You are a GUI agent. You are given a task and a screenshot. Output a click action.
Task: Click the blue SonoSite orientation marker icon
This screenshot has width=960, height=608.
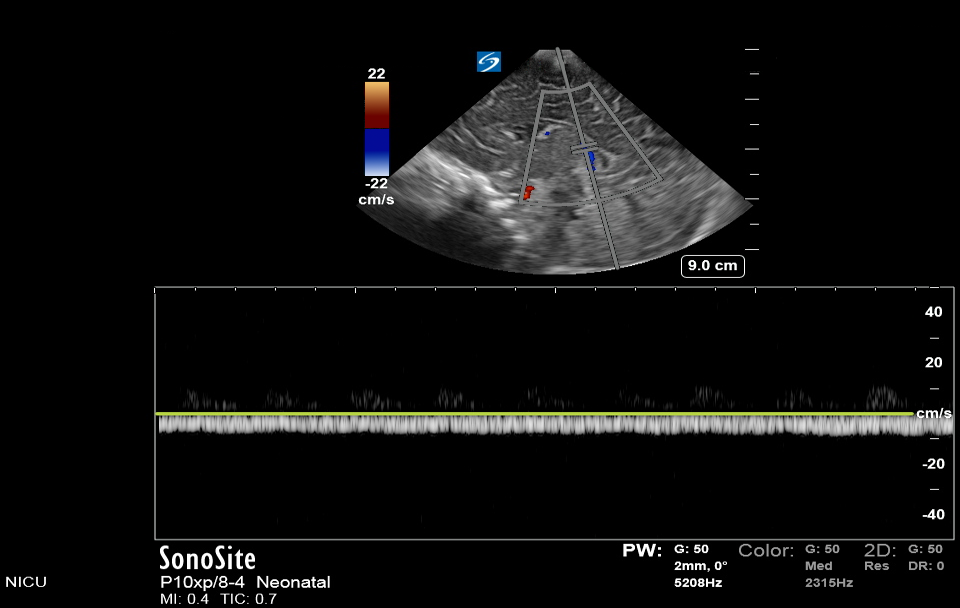pos(489,62)
